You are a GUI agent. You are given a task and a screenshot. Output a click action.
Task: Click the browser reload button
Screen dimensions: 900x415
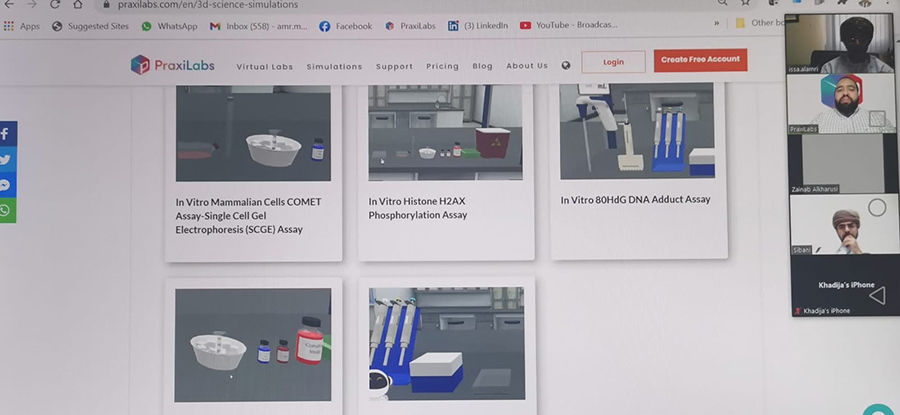pos(55,4)
